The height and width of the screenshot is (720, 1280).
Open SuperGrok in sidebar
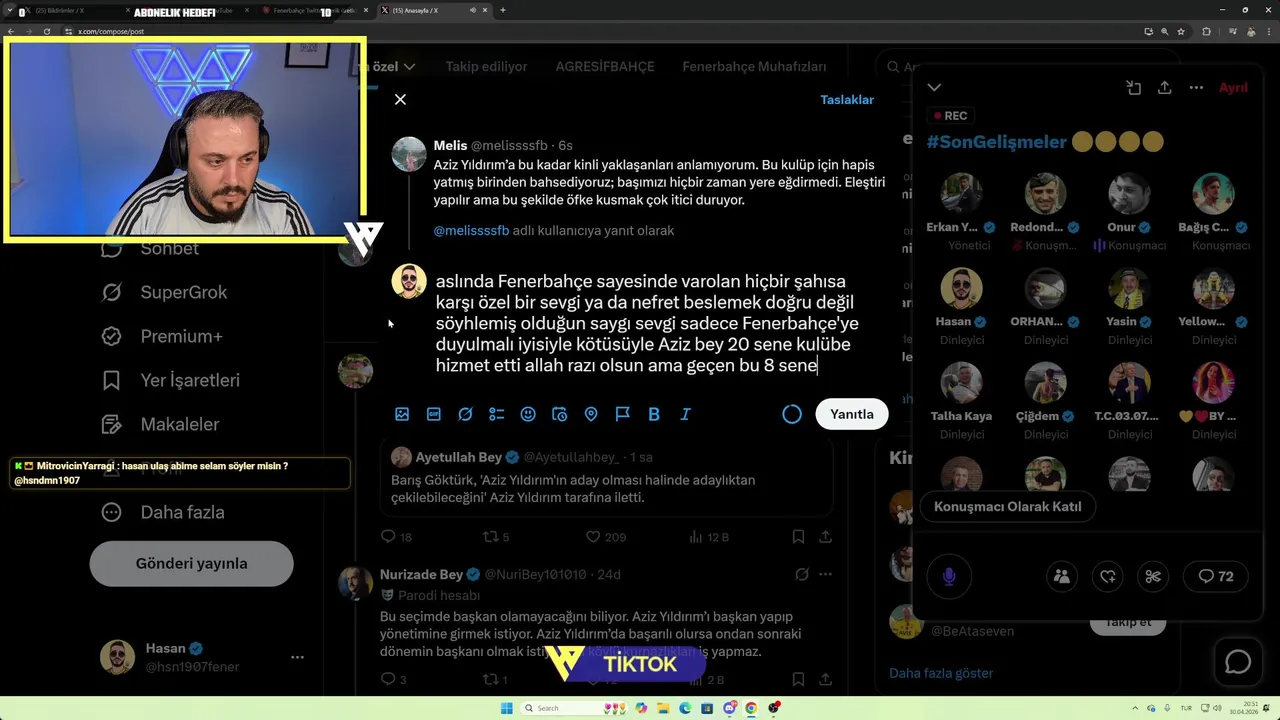coord(164,292)
